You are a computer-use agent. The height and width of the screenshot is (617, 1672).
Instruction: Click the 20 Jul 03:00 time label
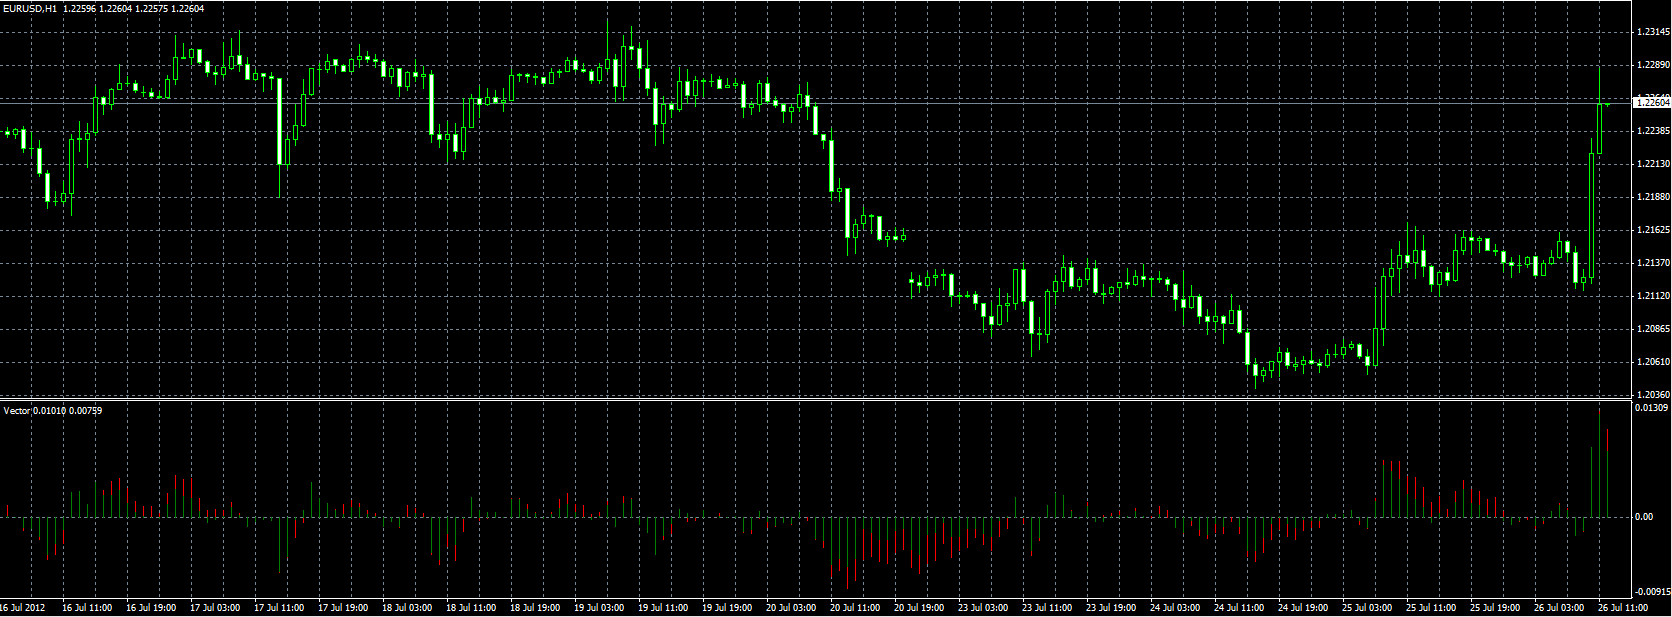[x=791, y=607]
